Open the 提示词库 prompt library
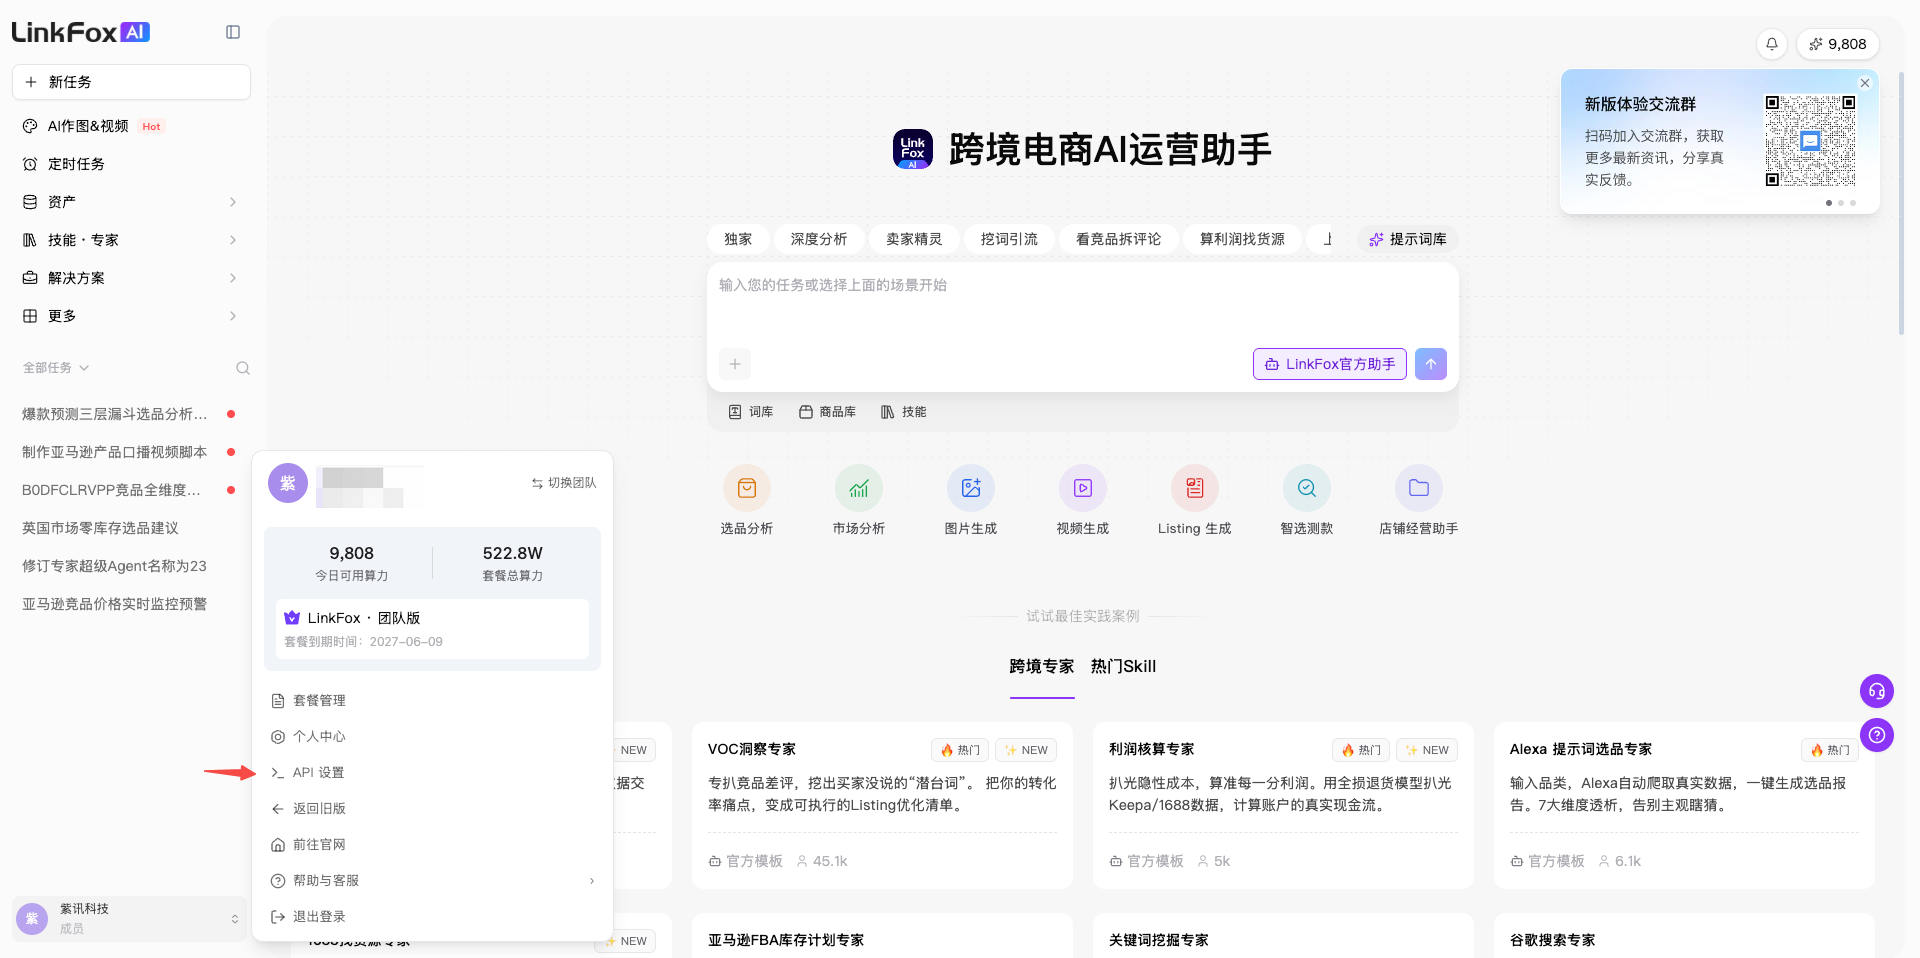The width and height of the screenshot is (1920, 958). 1408,239
